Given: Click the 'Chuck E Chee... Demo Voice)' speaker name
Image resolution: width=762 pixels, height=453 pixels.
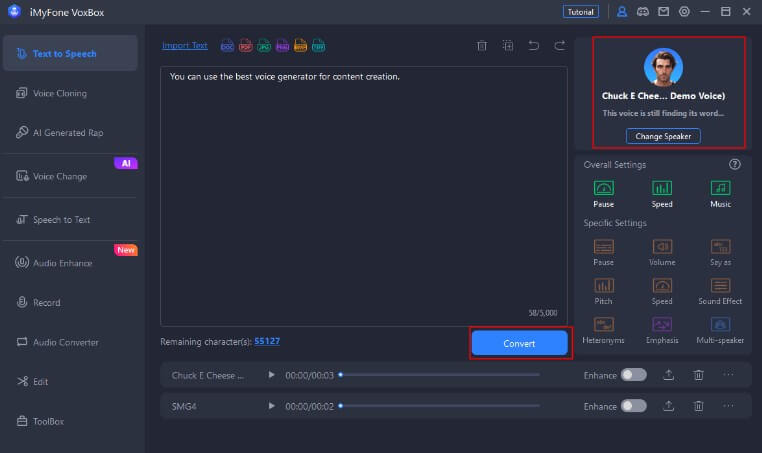Looking at the screenshot, I should coord(663,96).
